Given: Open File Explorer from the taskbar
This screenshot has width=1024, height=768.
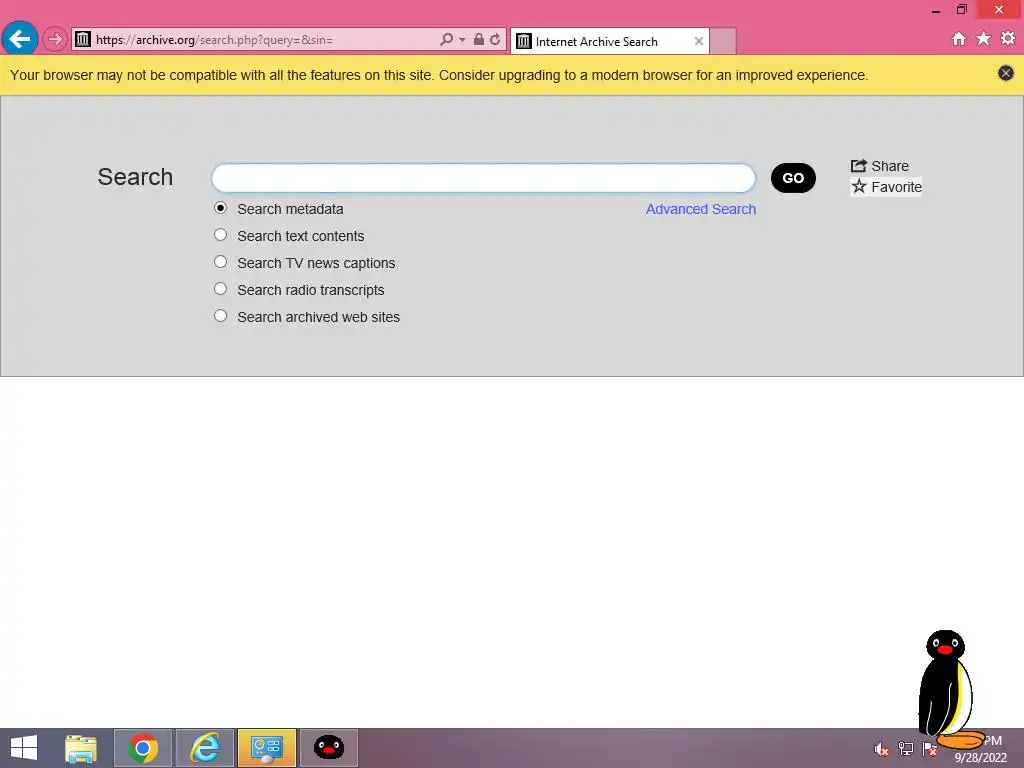Looking at the screenshot, I should pos(81,748).
